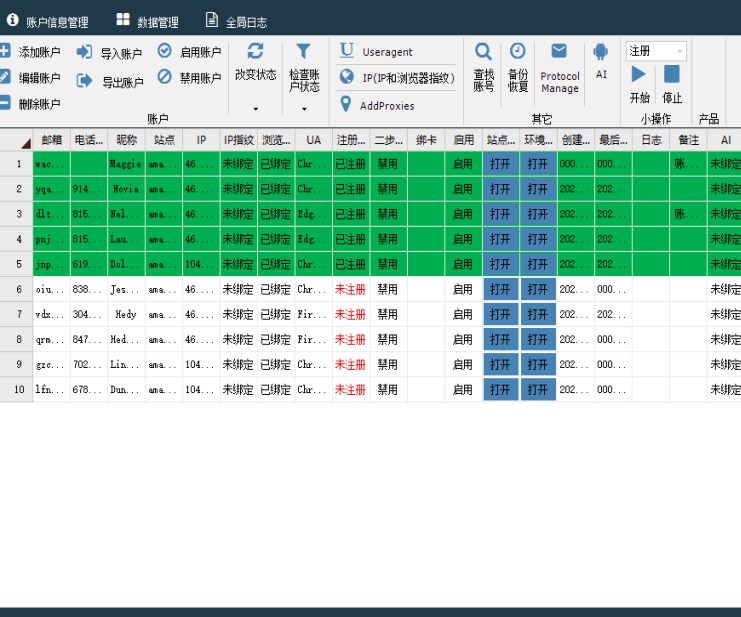Select row header number 2
The width and height of the screenshot is (741, 617).
click(x=18, y=189)
